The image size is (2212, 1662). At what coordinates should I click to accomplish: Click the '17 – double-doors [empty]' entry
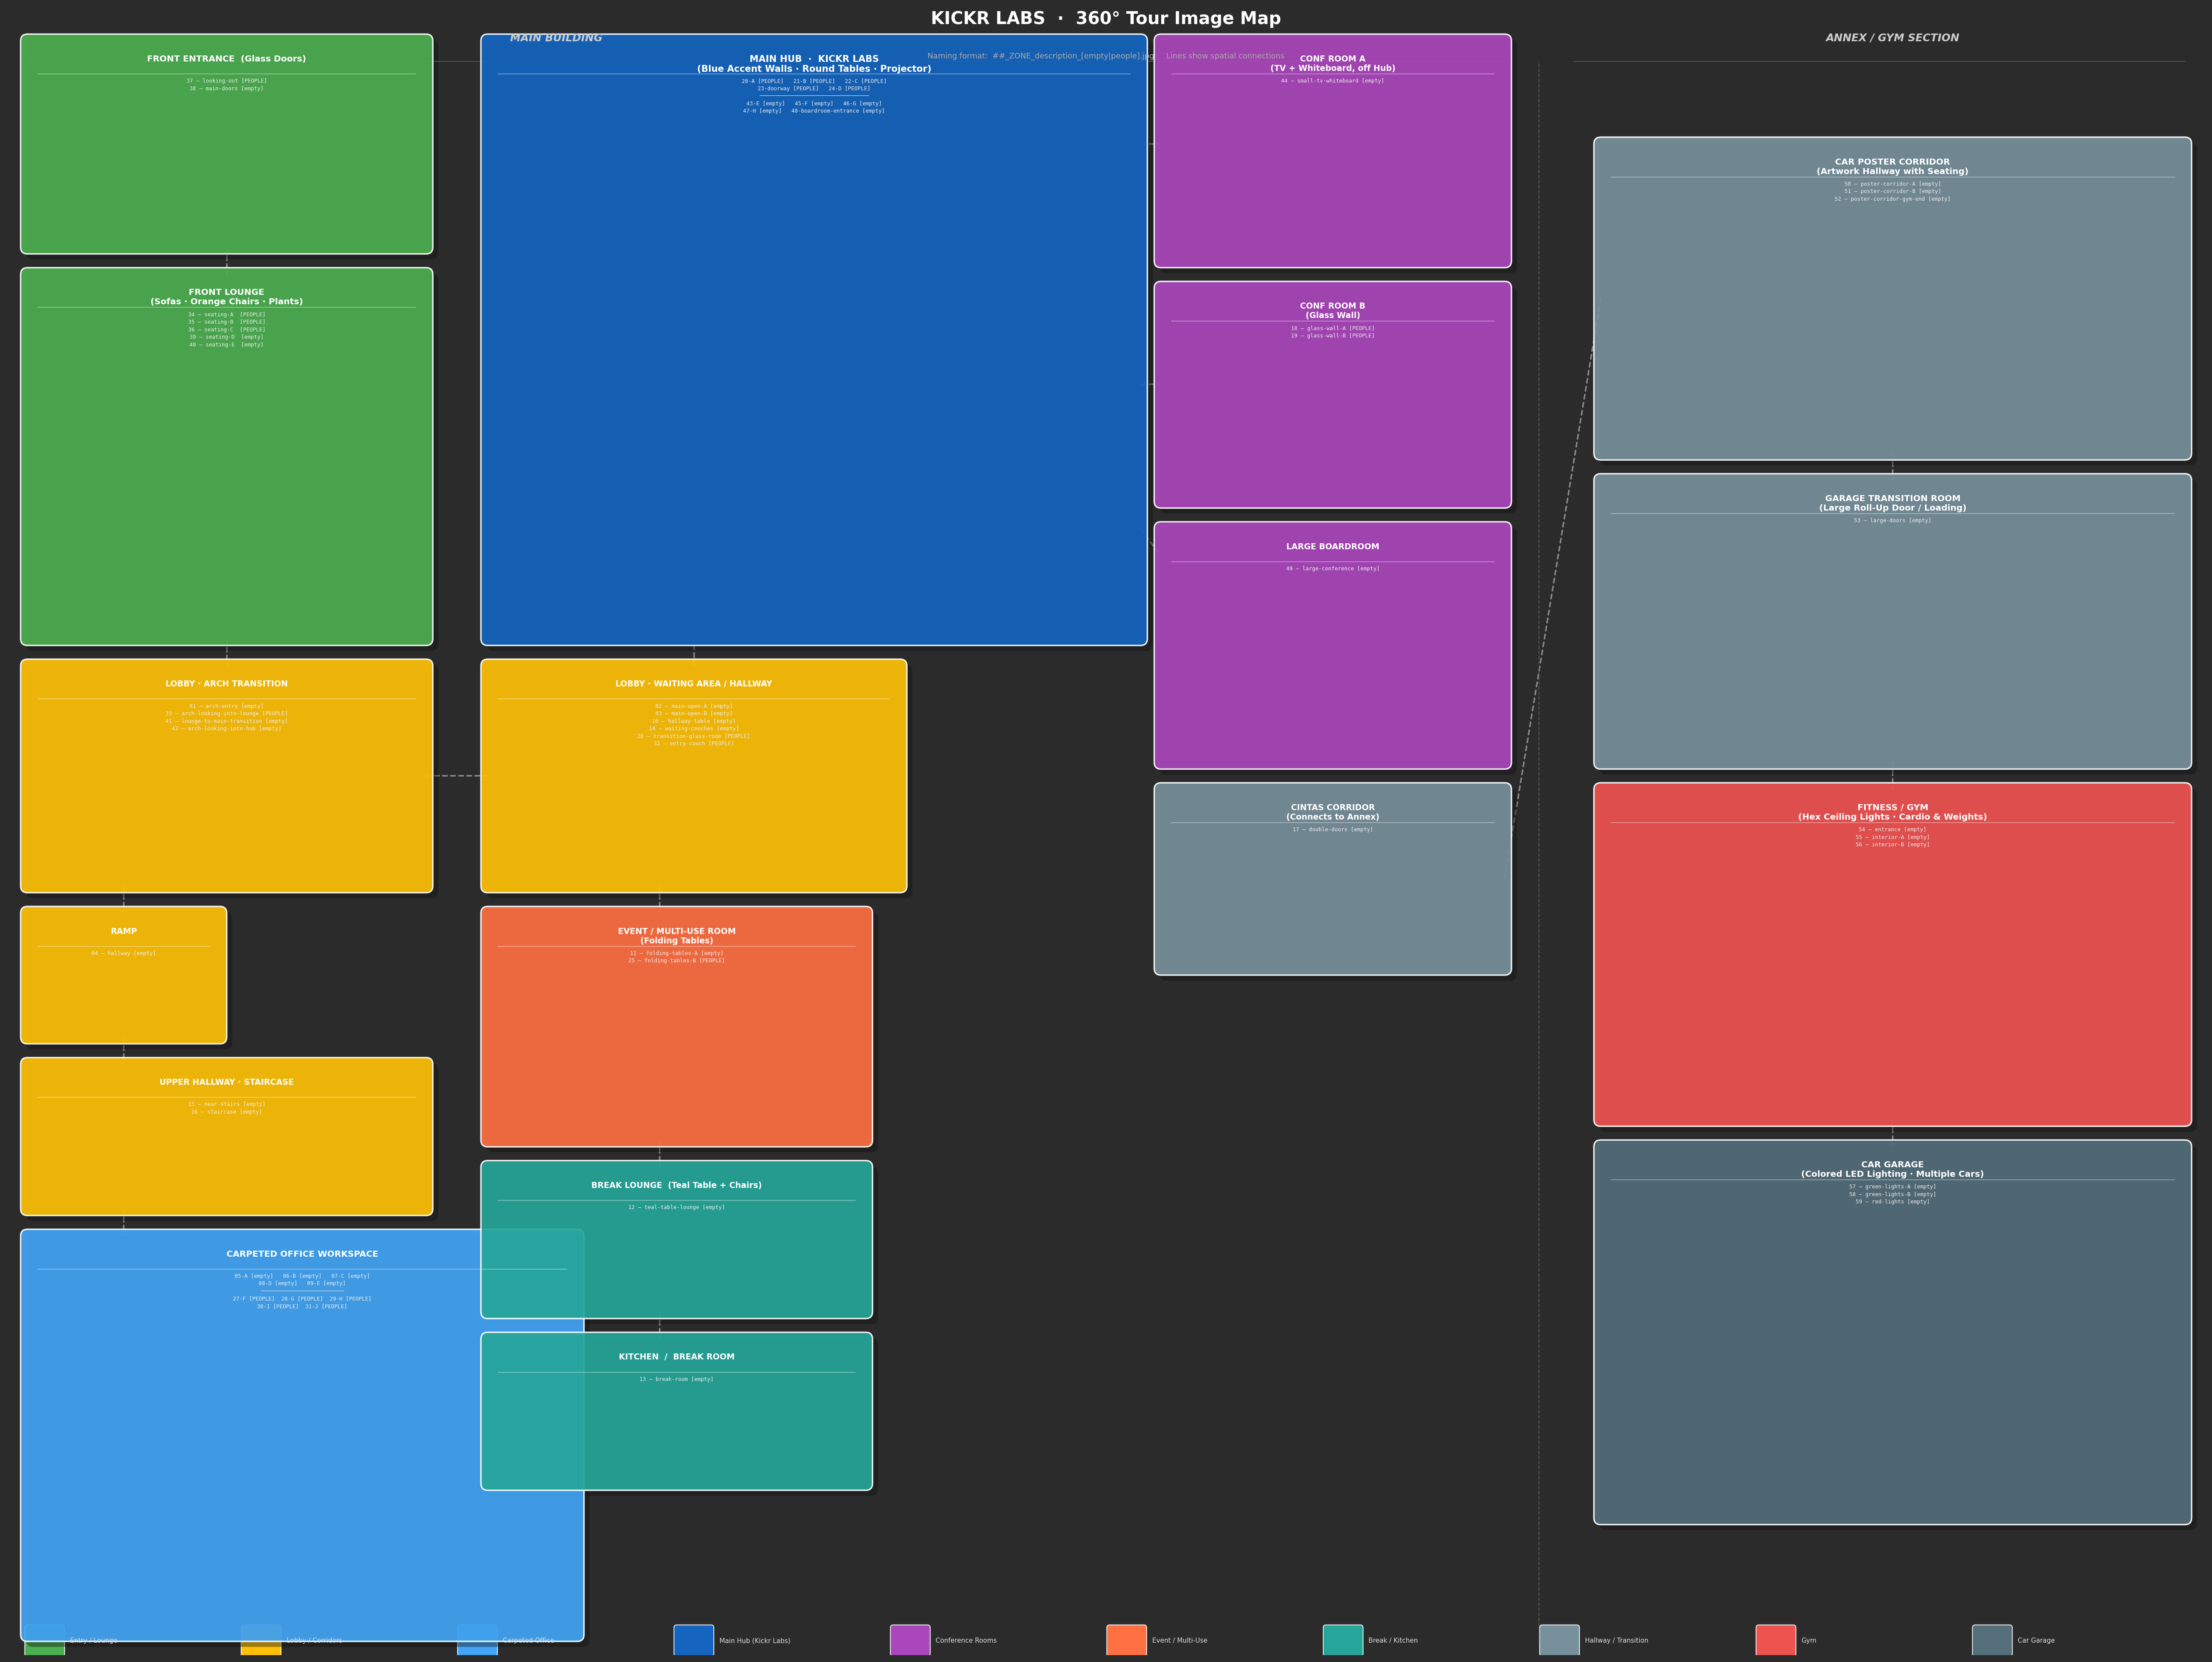coord(1333,829)
